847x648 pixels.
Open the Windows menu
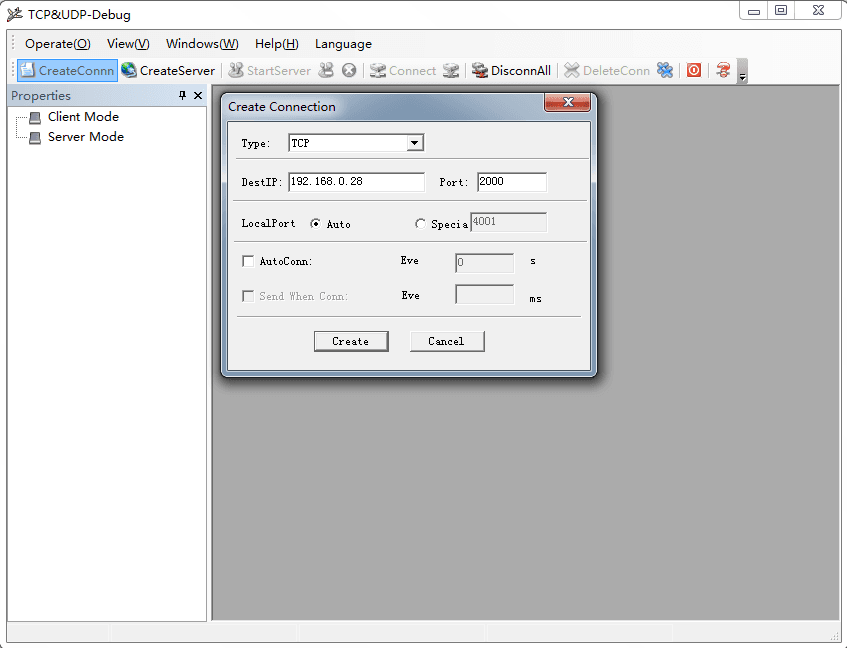coord(202,44)
